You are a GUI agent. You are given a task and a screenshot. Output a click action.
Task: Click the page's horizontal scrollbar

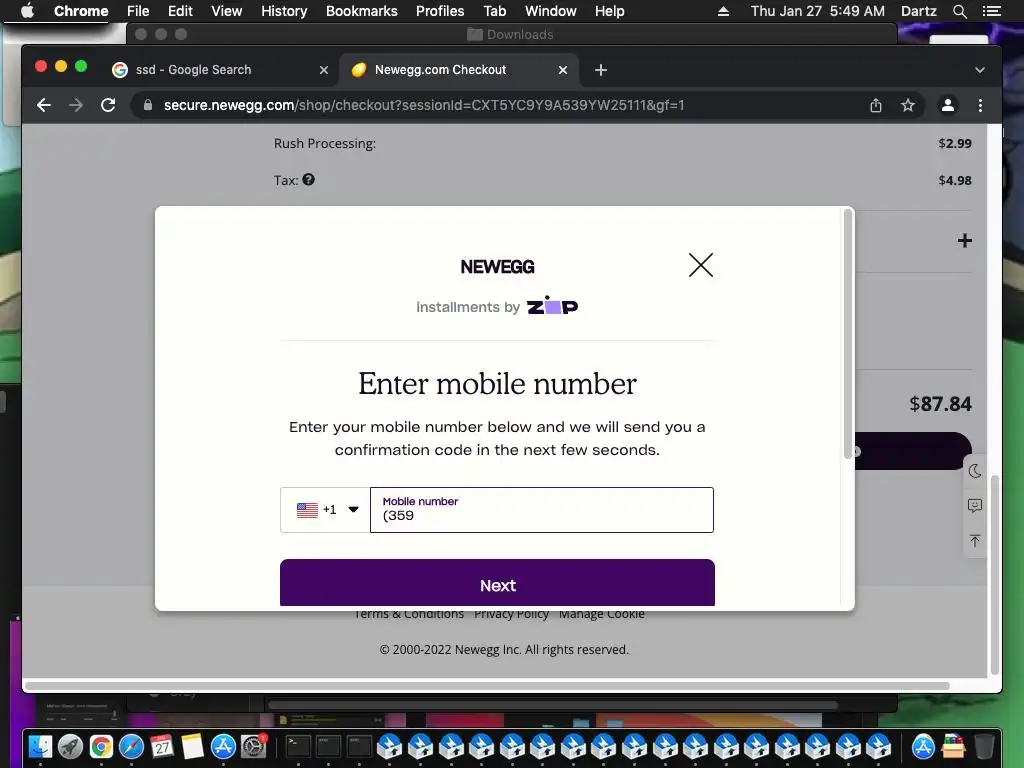point(487,686)
